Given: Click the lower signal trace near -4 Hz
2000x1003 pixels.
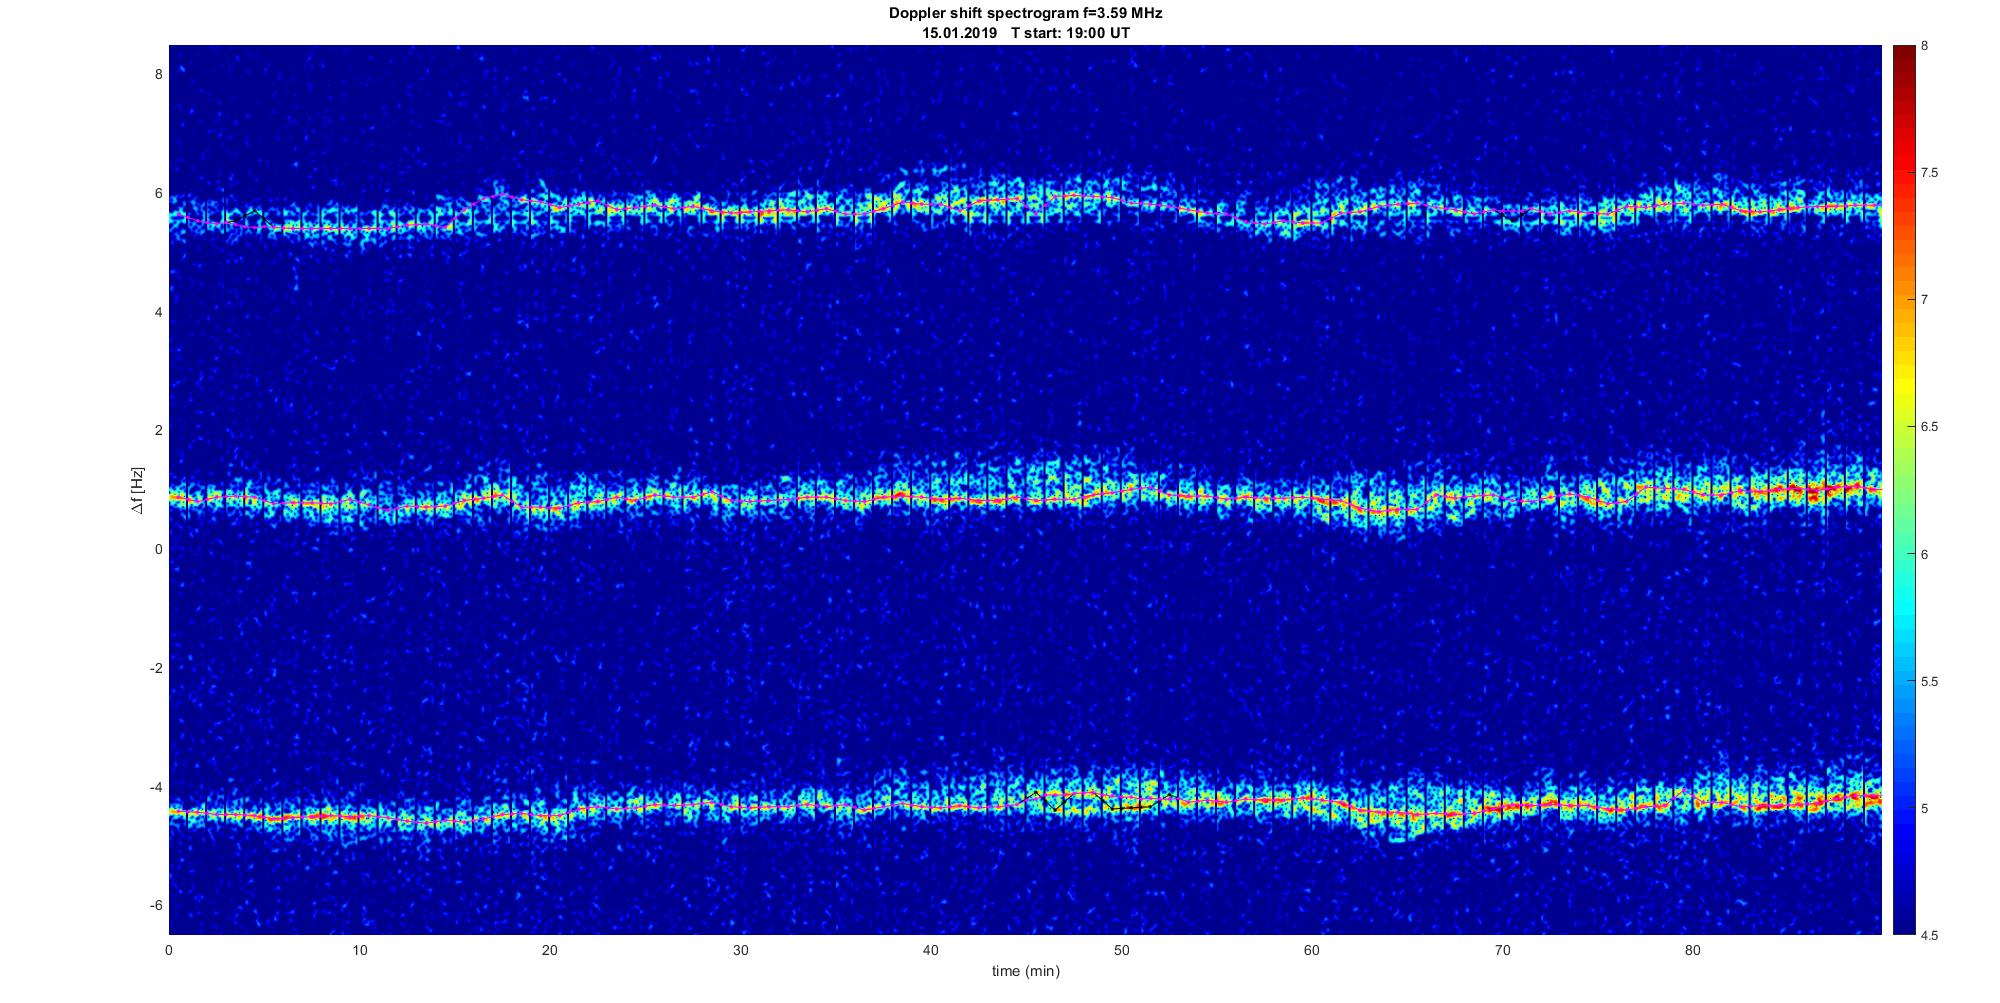Looking at the screenshot, I should [1025, 805].
